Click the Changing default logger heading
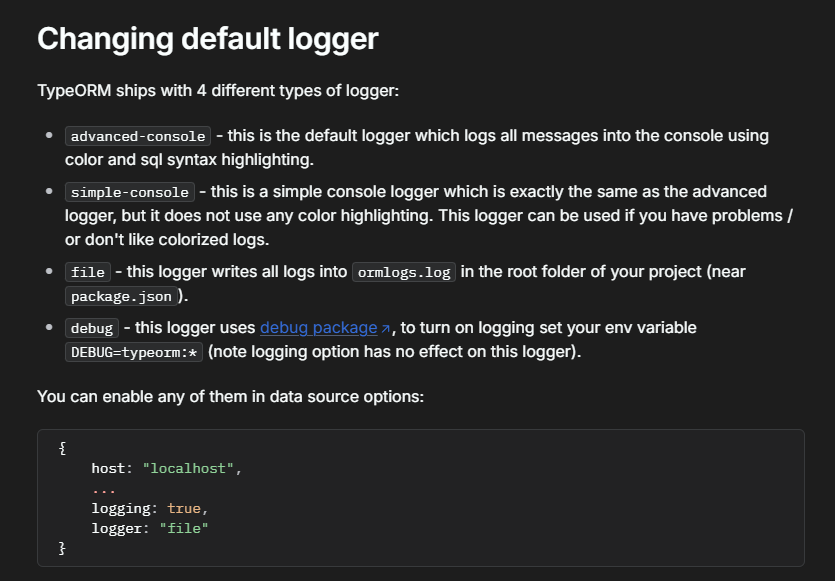The image size is (835, 581). (208, 38)
